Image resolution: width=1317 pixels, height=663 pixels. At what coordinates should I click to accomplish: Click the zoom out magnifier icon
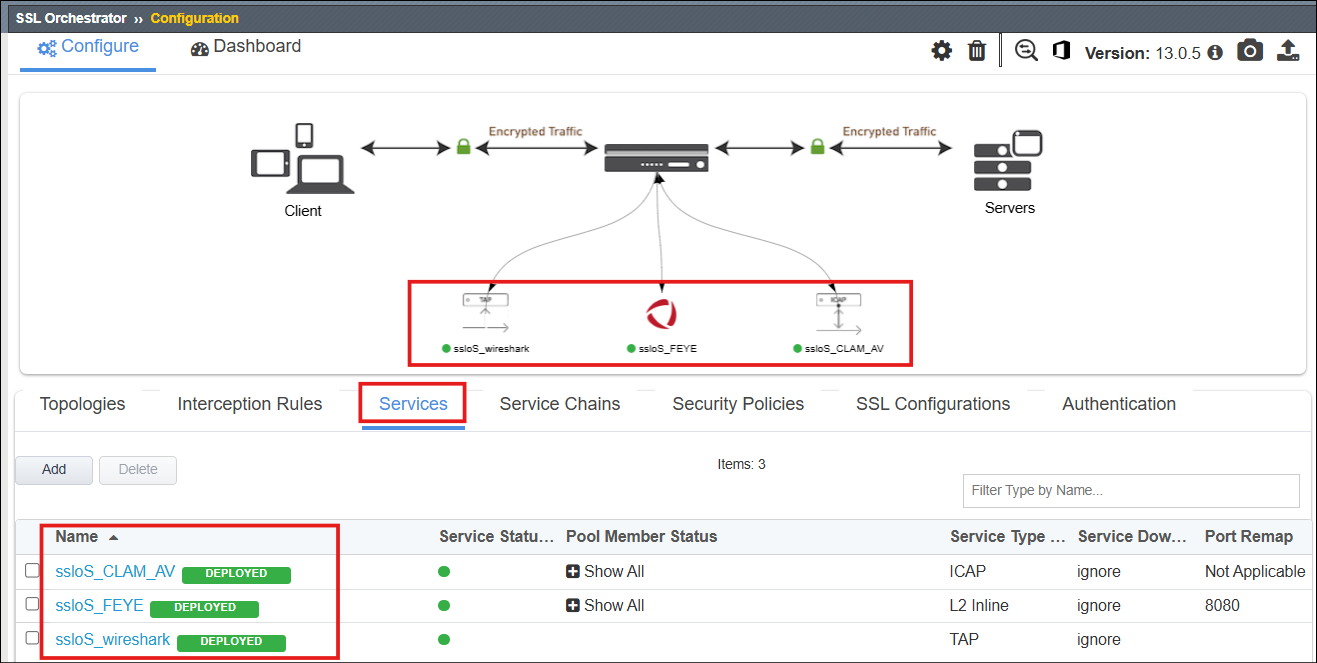tap(1026, 51)
